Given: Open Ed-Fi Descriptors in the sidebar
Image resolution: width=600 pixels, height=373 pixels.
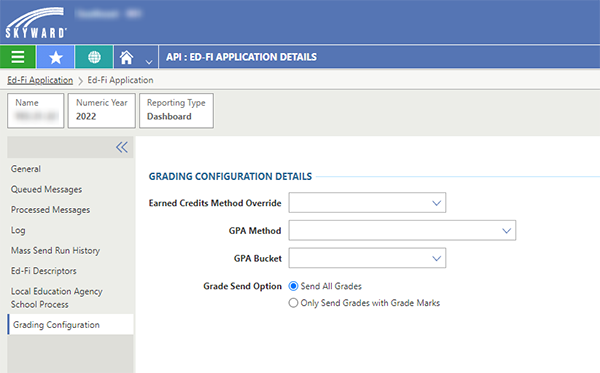Looking at the screenshot, I should coord(44,271).
